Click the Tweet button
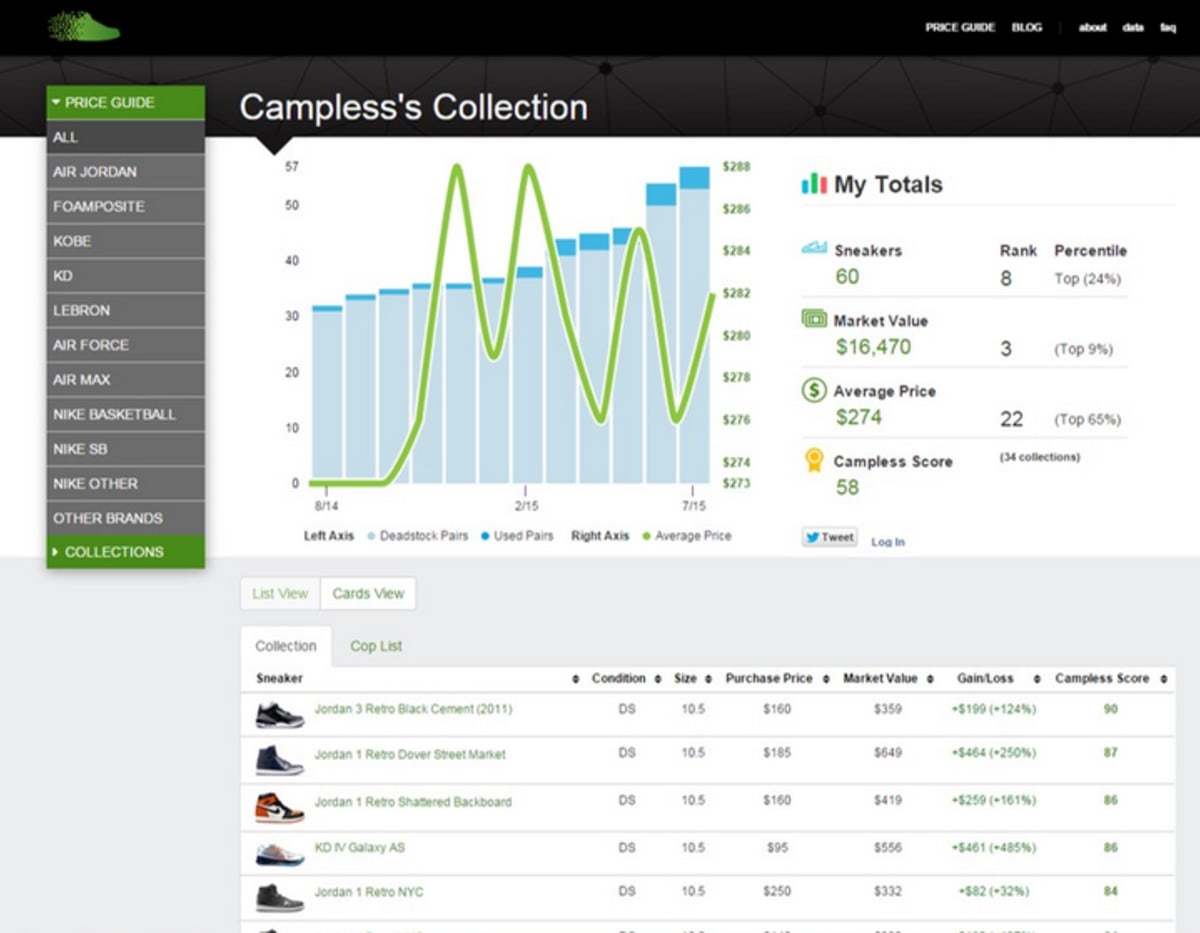 pyautogui.click(x=829, y=537)
